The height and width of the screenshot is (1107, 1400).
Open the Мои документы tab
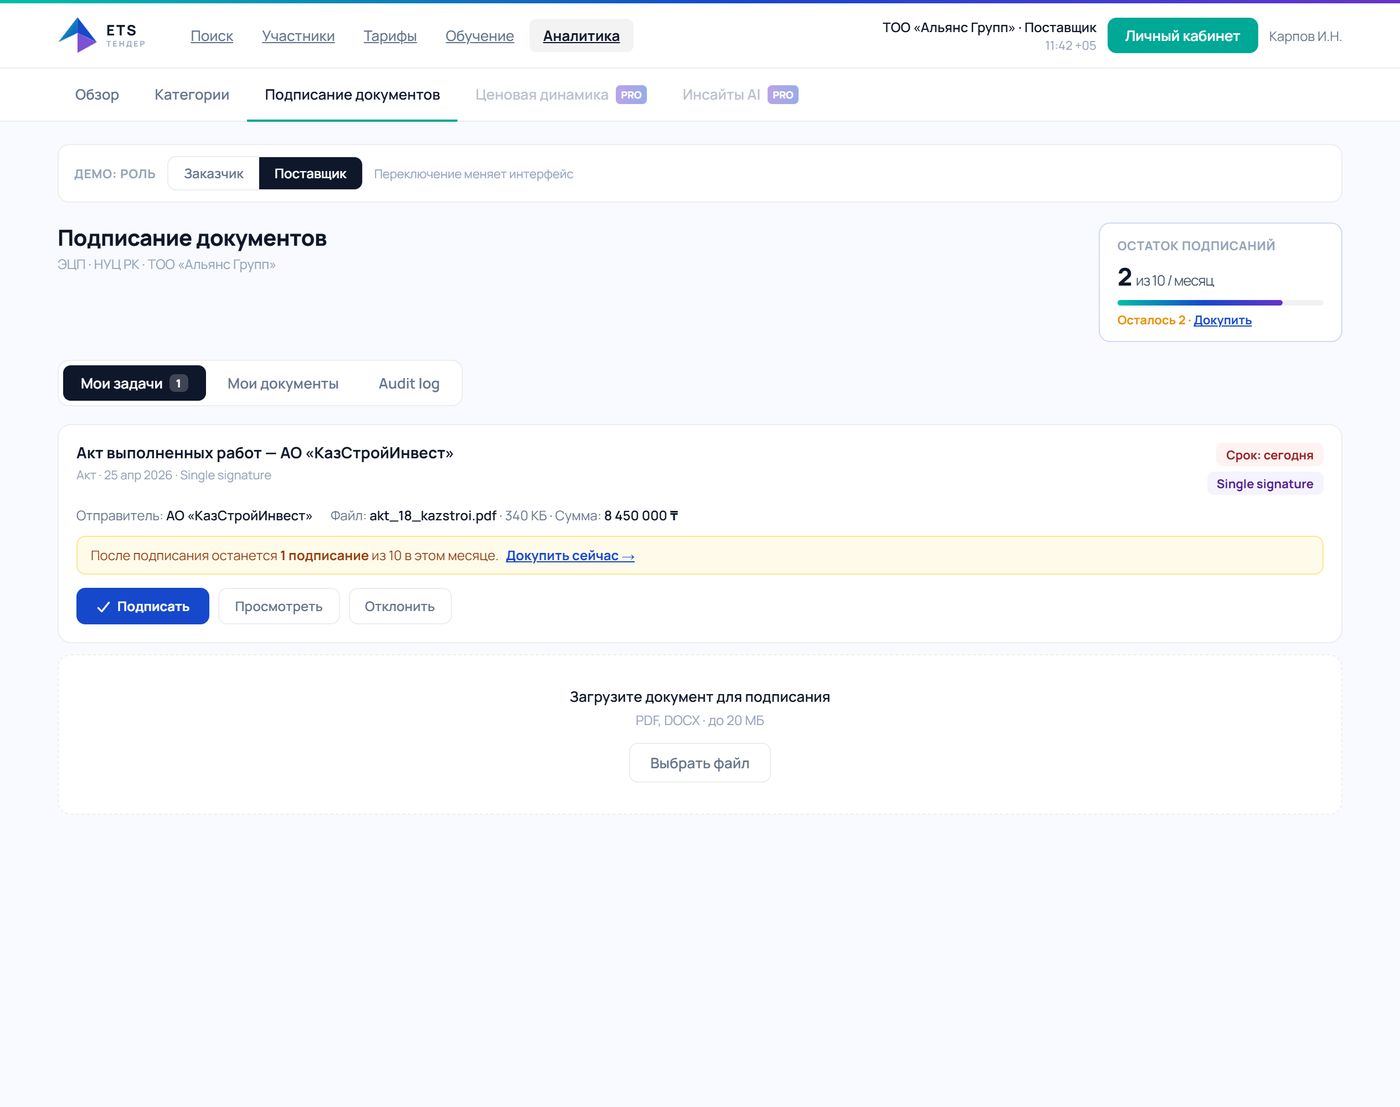(x=283, y=383)
